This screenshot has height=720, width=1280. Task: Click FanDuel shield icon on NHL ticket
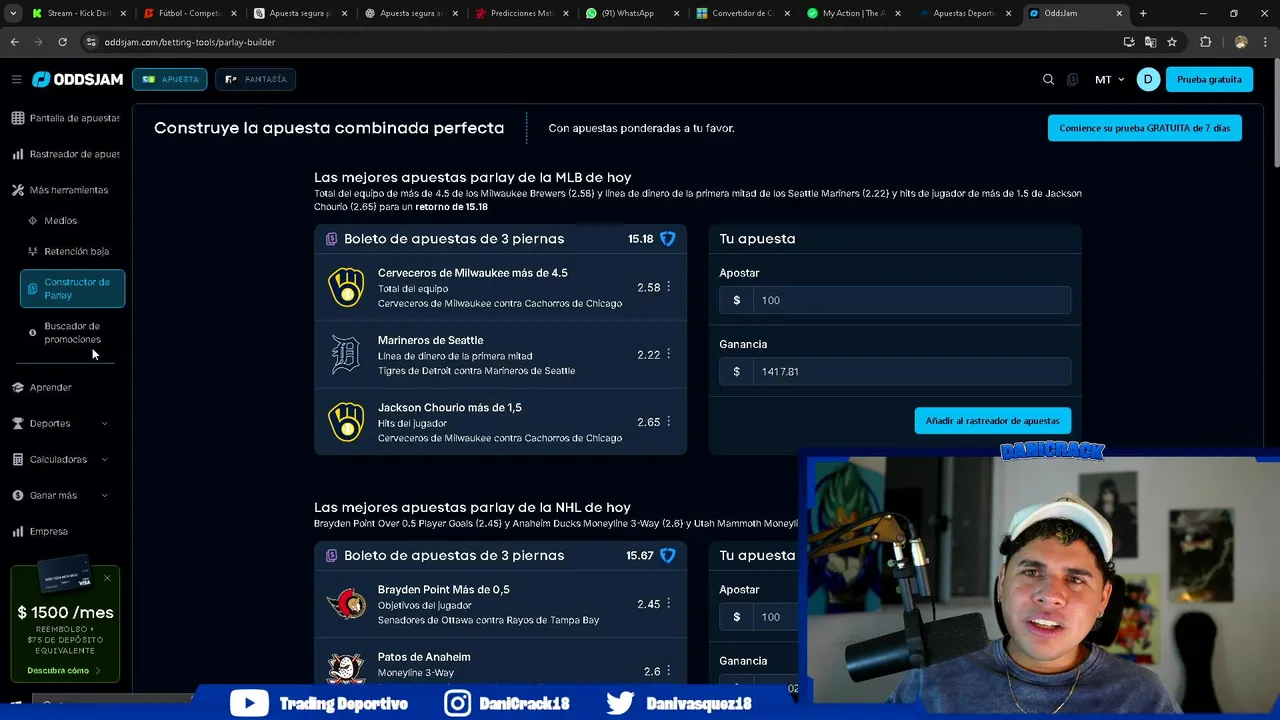click(668, 555)
